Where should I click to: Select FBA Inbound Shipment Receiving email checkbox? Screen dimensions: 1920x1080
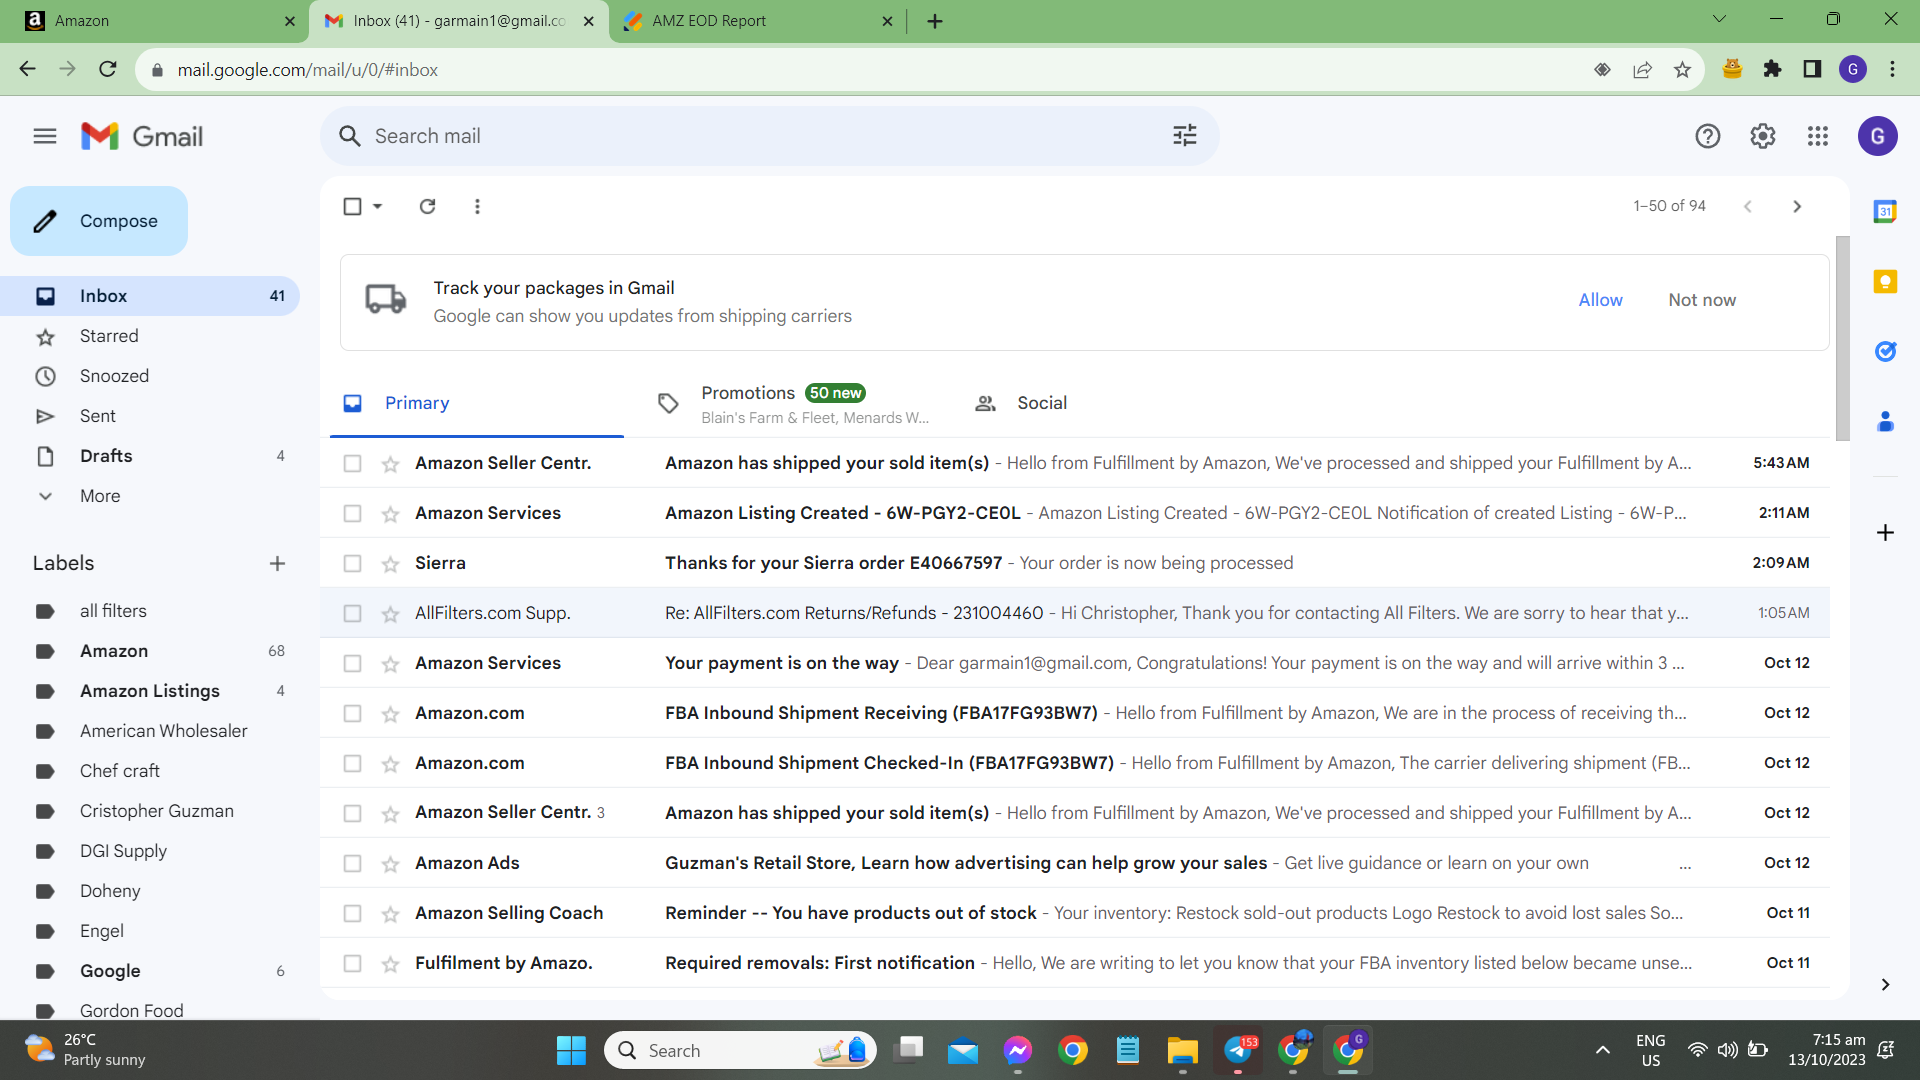tap(352, 713)
